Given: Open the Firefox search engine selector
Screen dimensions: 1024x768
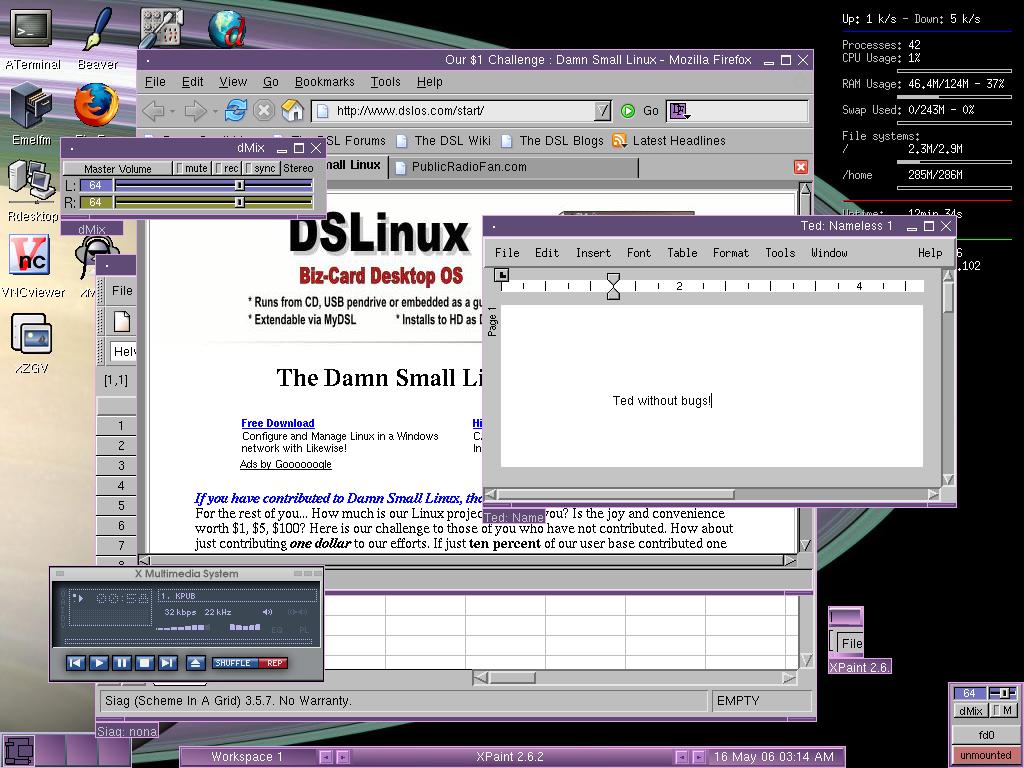Looking at the screenshot, I should [x=679, y=111].
